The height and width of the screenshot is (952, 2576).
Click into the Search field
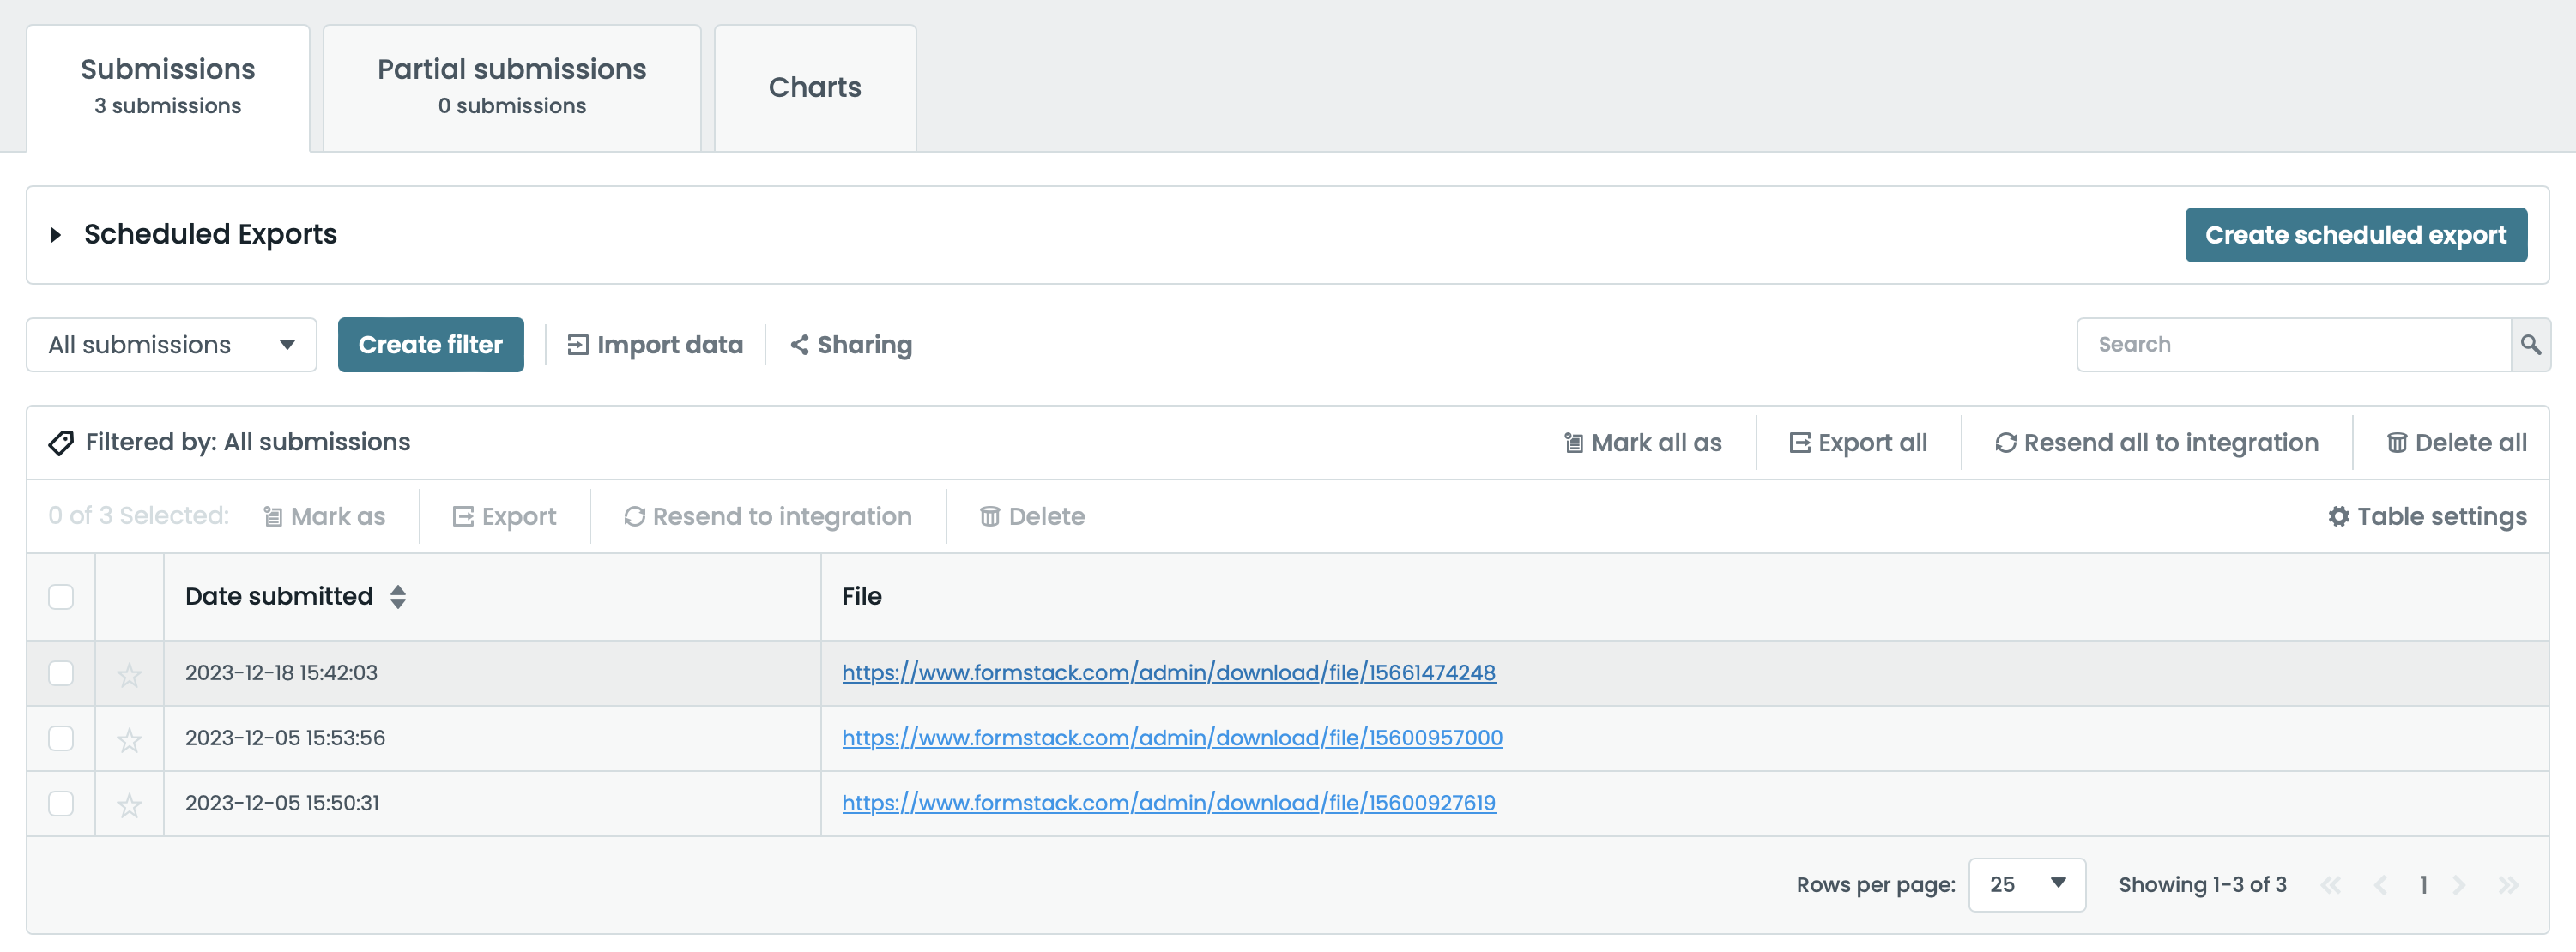(x=2292, y=345)
